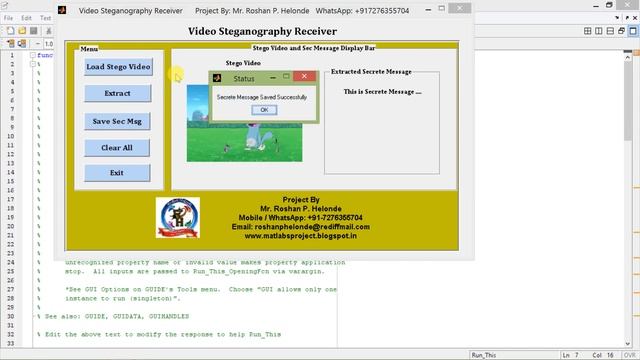640x360 pixels.
Task: Open file icon in editor toolbar
Action: coord(22,31)
